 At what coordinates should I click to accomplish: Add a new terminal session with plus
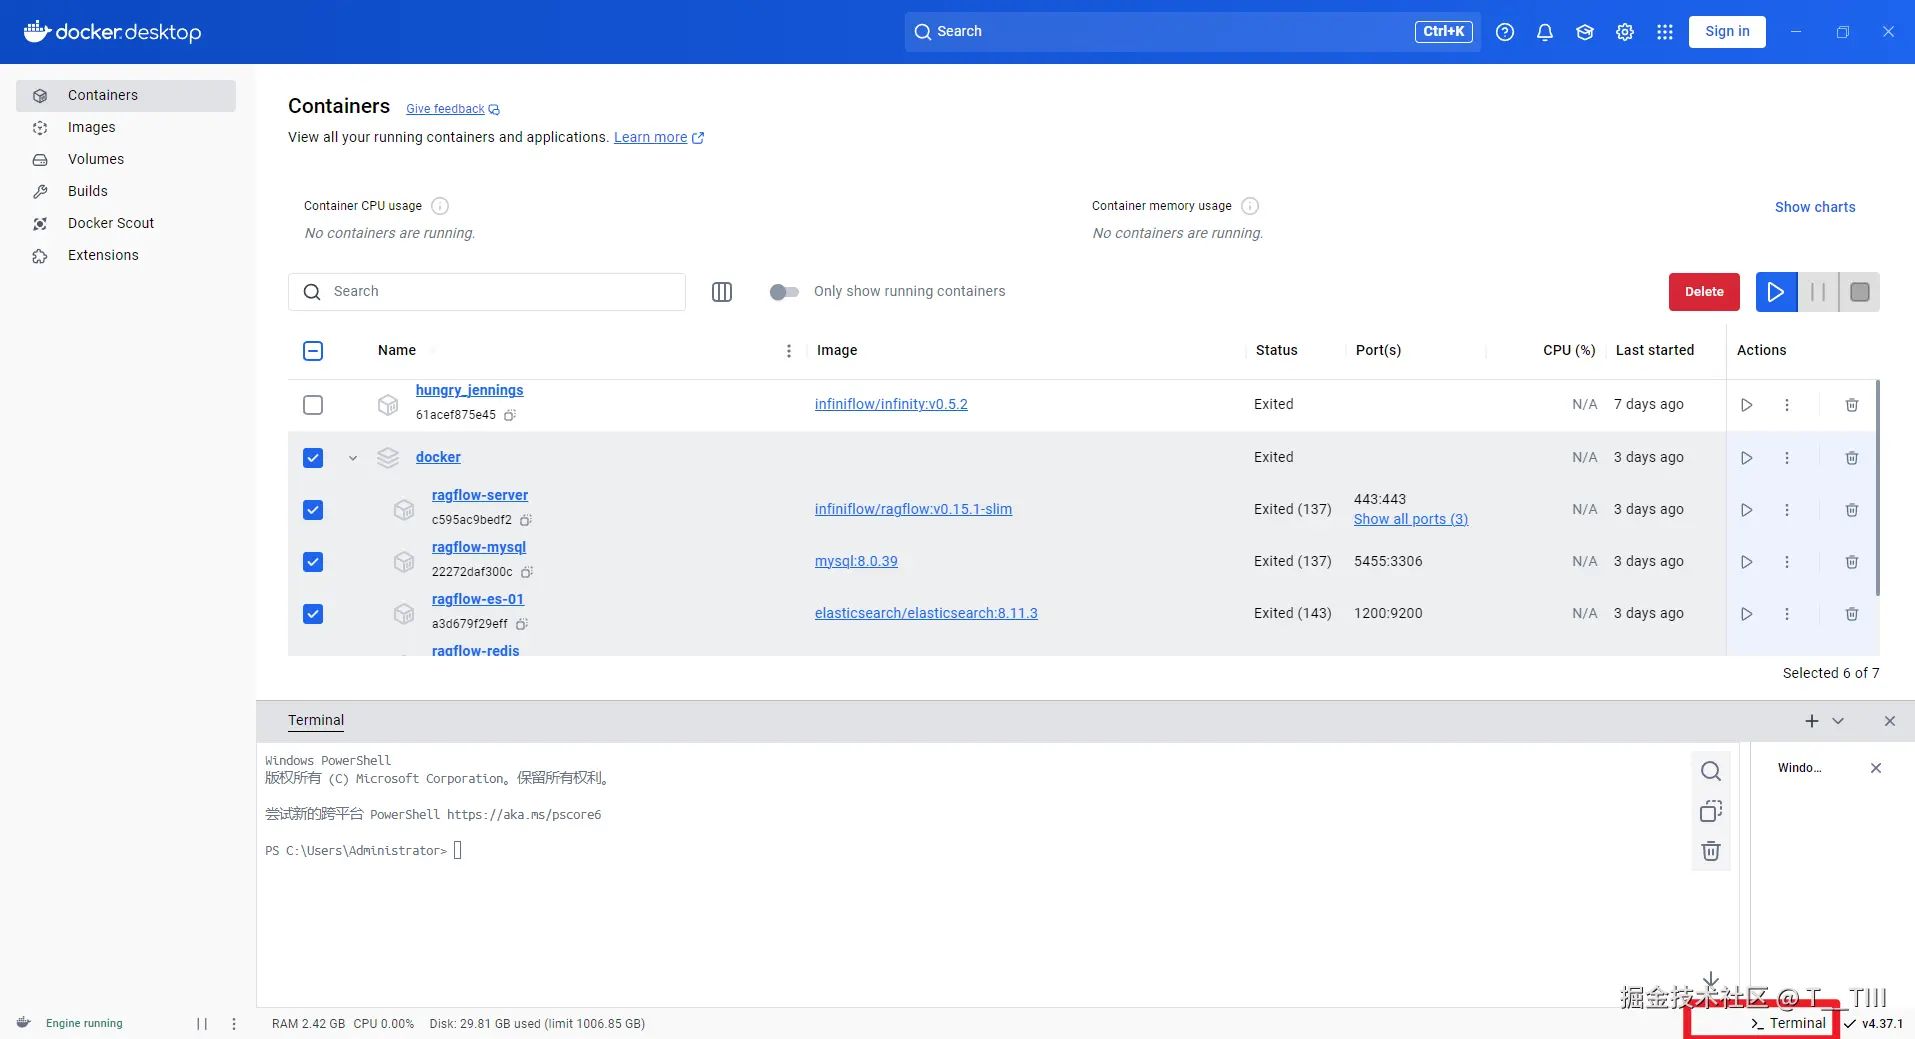coord(1812,721)
